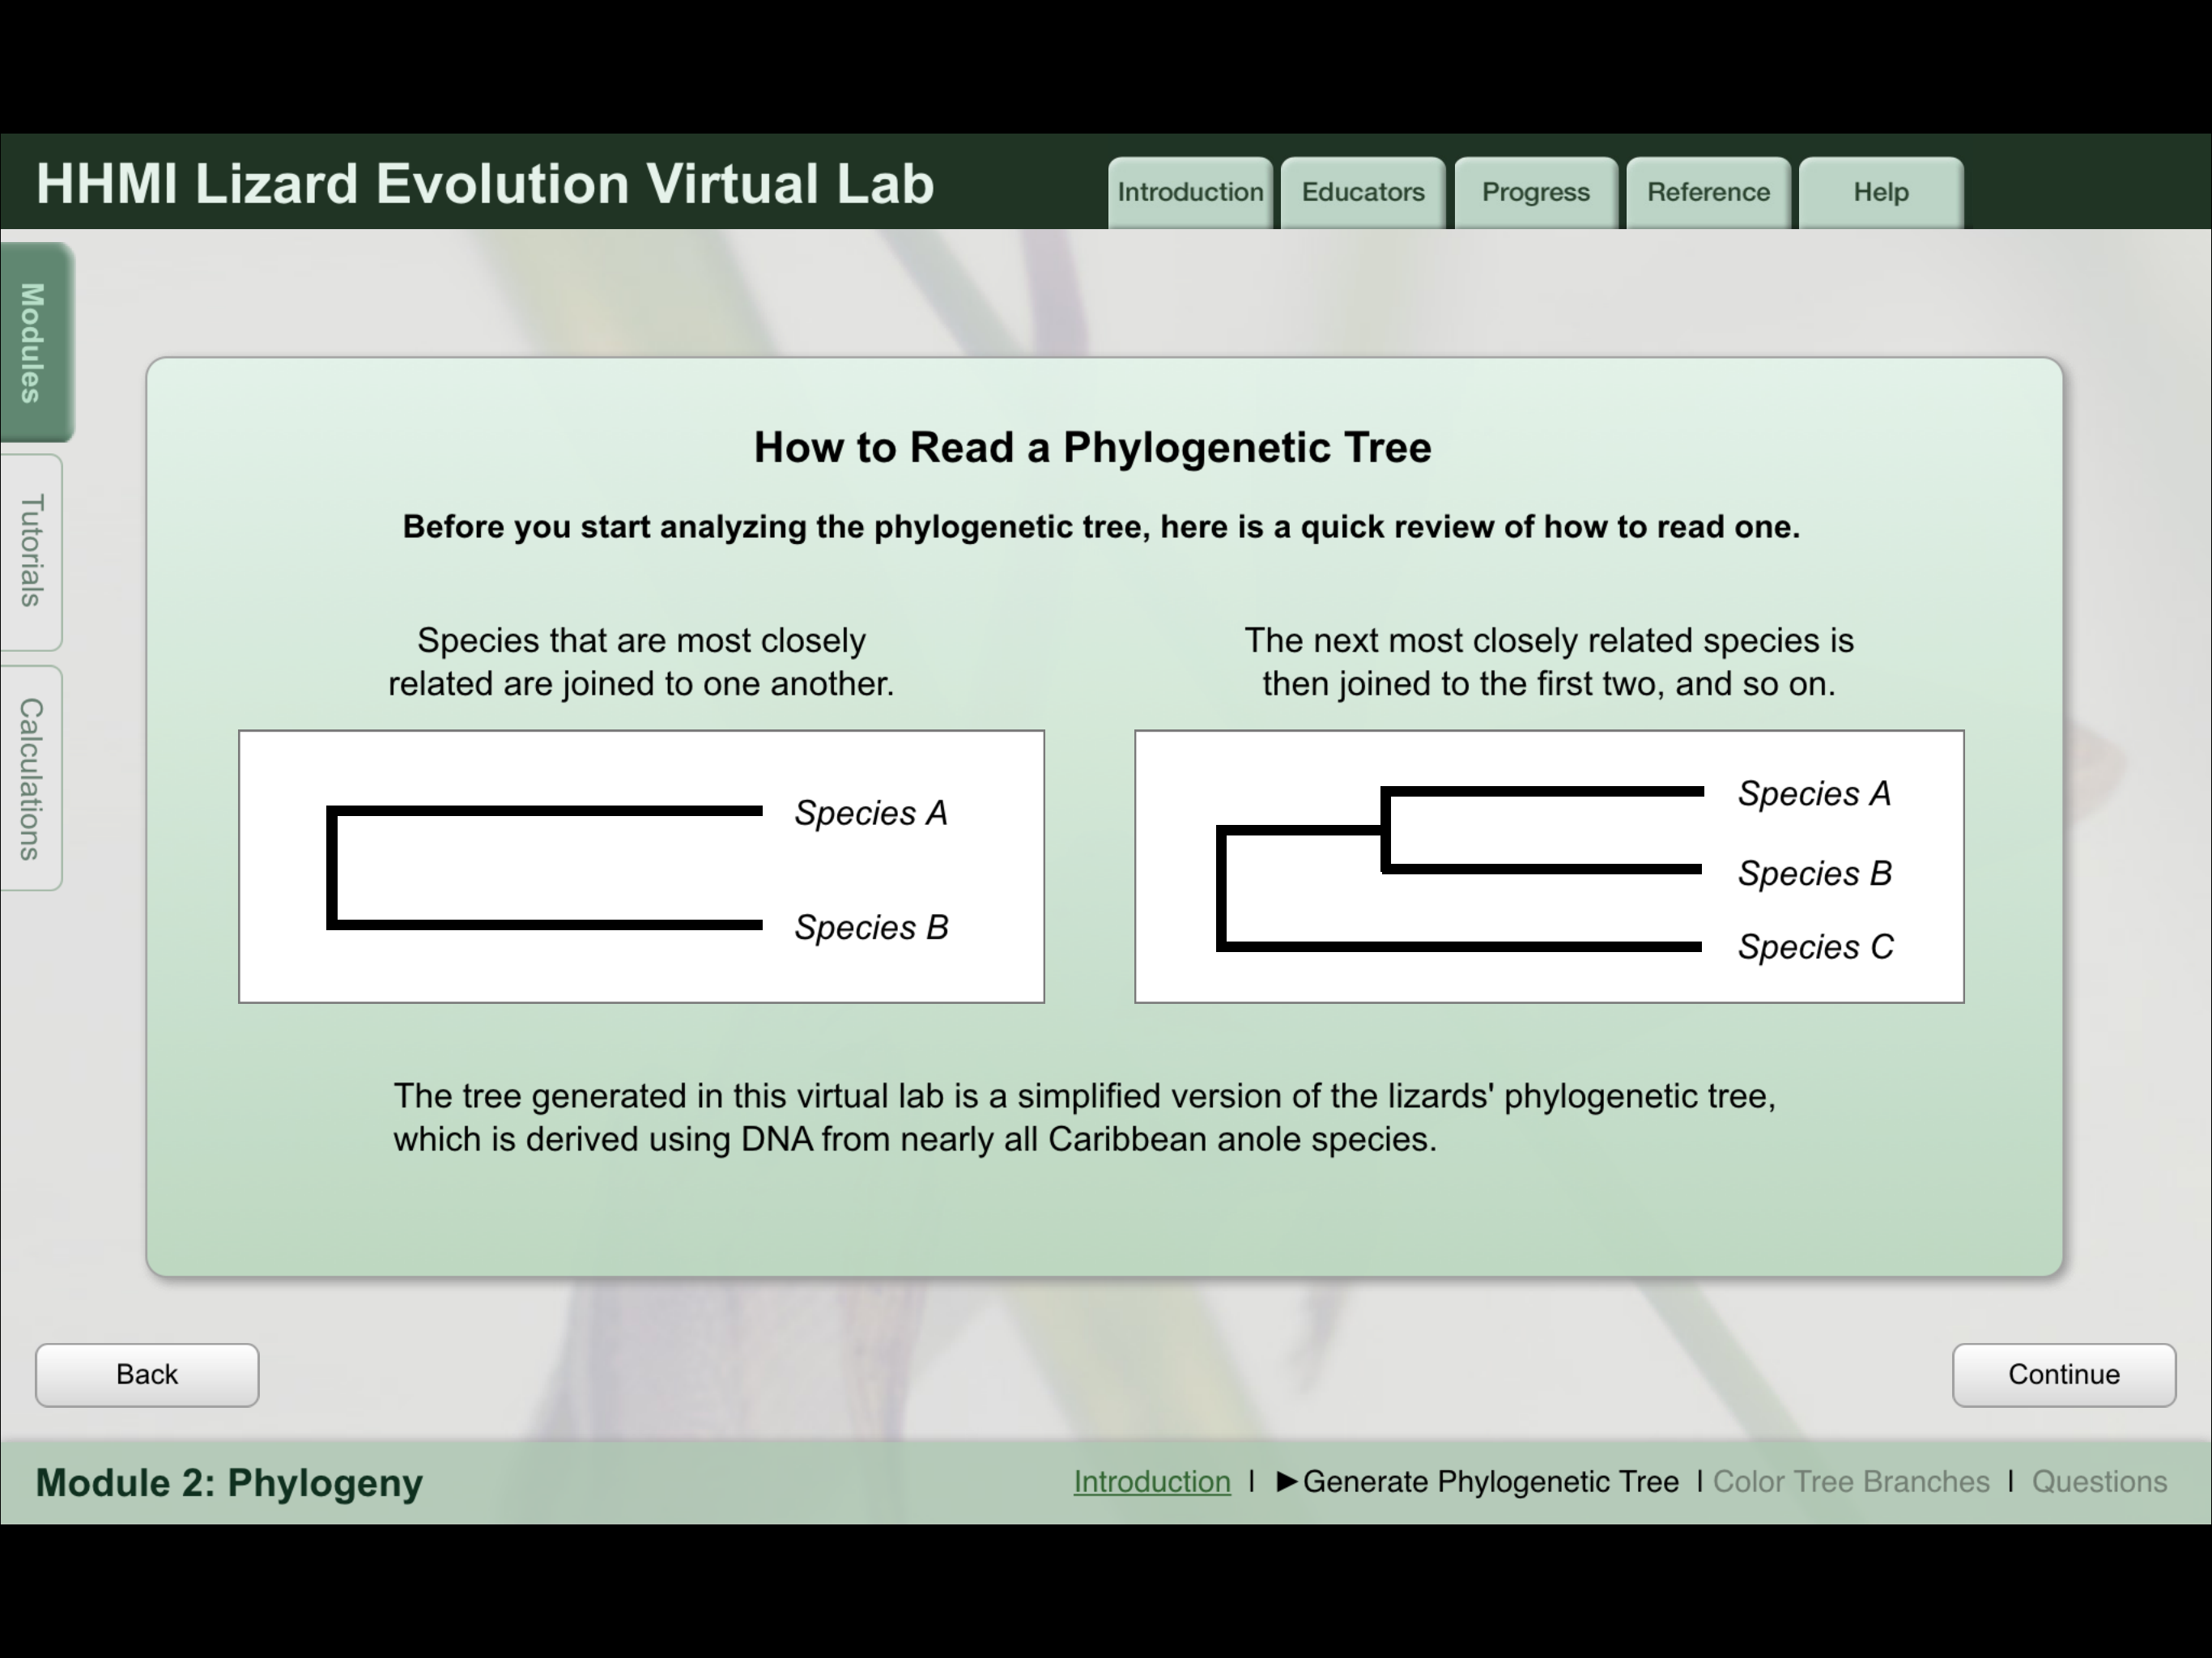Select the Reference tab
The image size is (2212, 1658).
coord(1708,192)
